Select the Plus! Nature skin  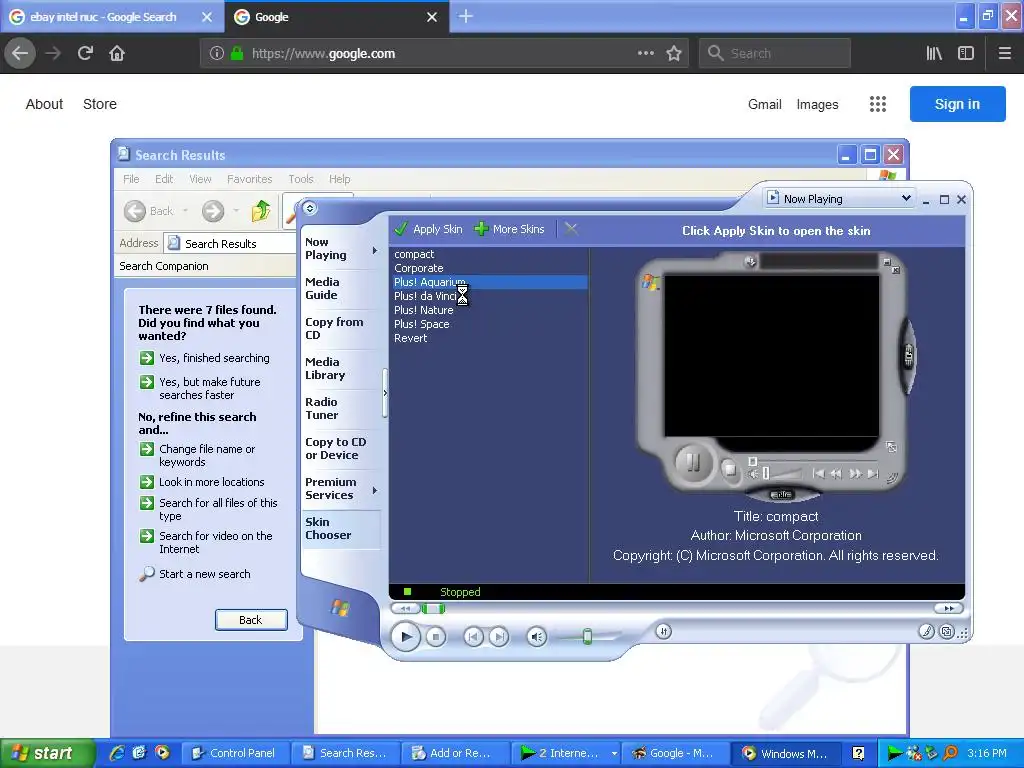(x=423, y=310)
